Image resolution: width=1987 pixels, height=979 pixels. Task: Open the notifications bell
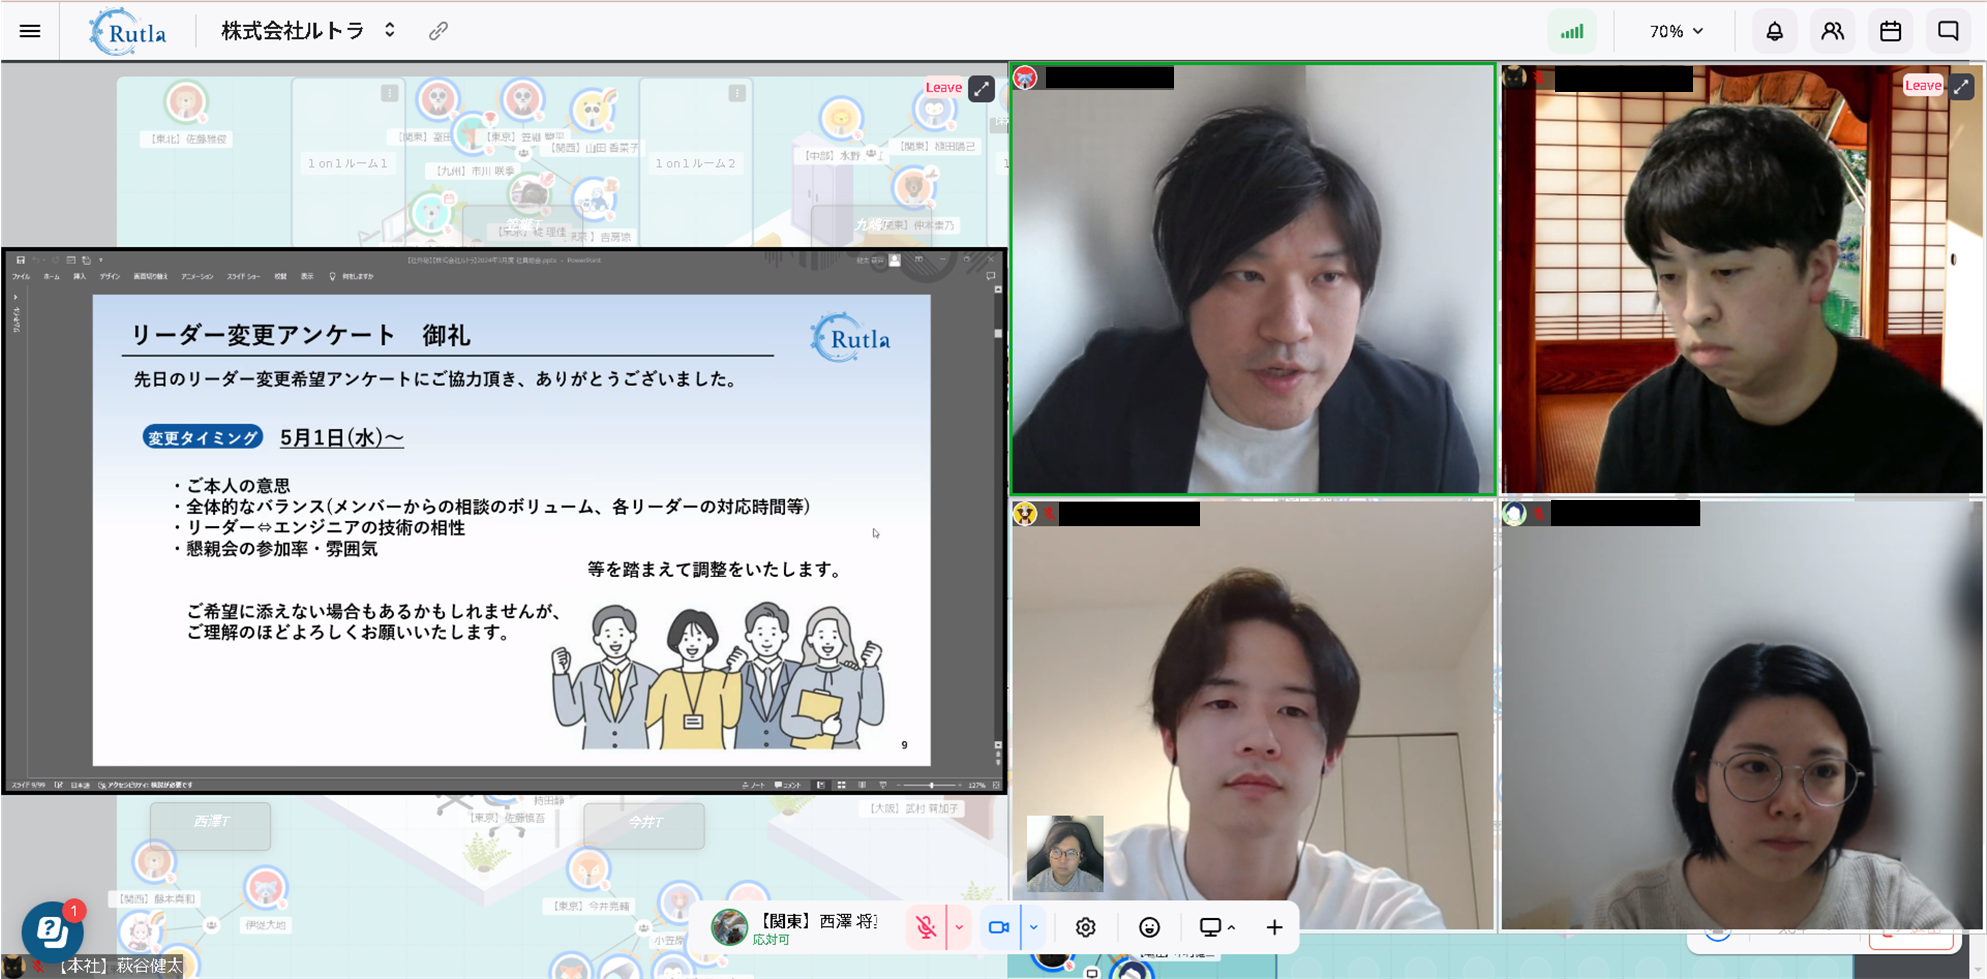[1774, 31]
